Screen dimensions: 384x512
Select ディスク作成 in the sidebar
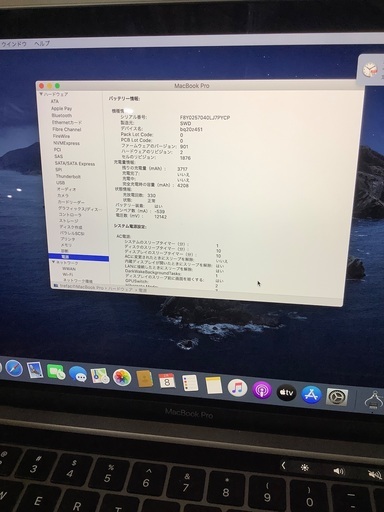[x=71, y=227]
